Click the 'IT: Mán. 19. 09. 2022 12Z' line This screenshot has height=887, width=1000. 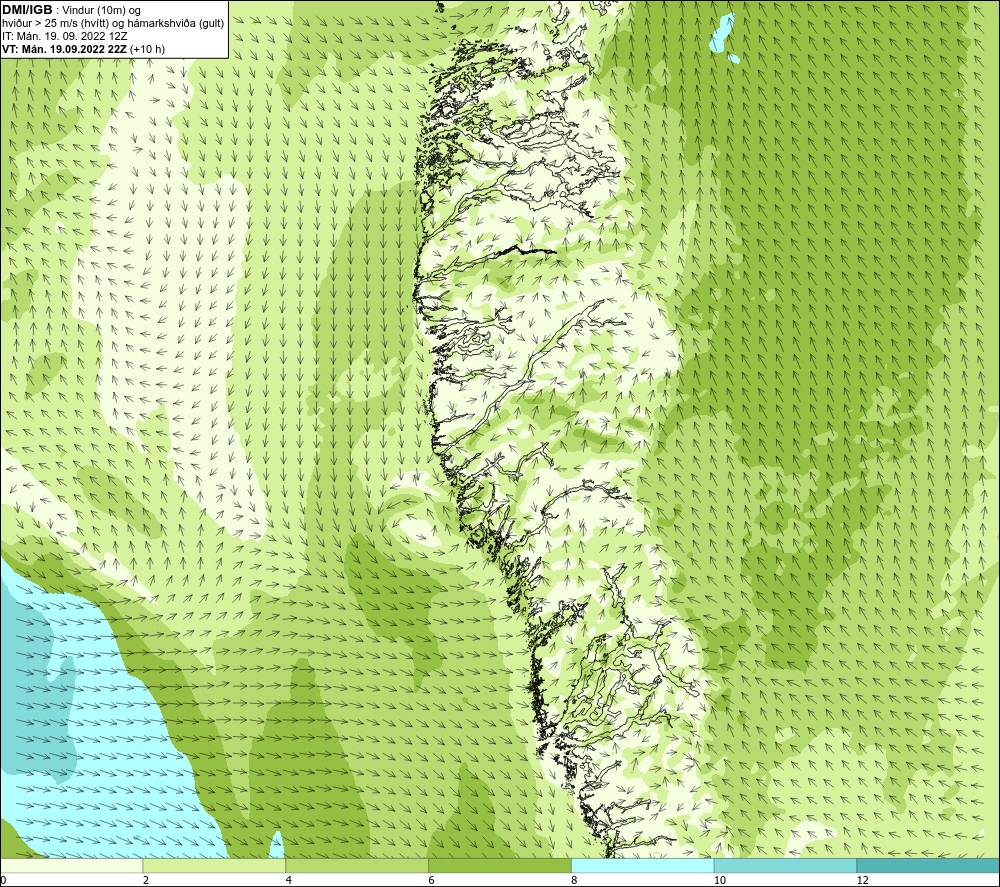(64, 36)
